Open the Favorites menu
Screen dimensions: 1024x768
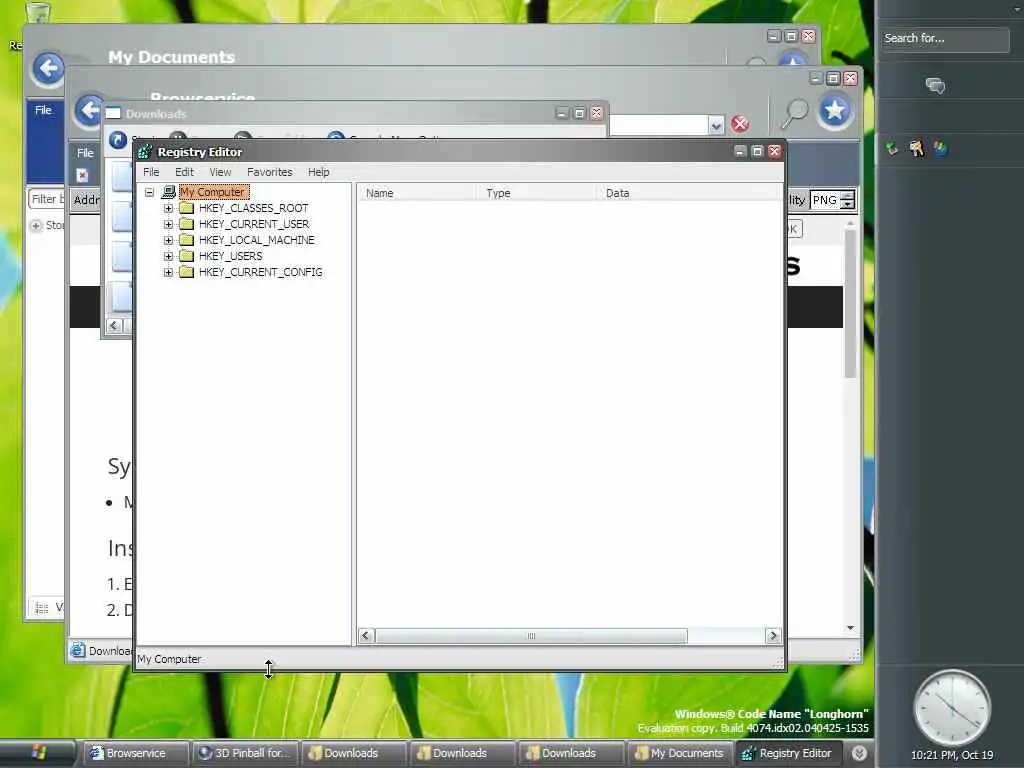[270, 172]
